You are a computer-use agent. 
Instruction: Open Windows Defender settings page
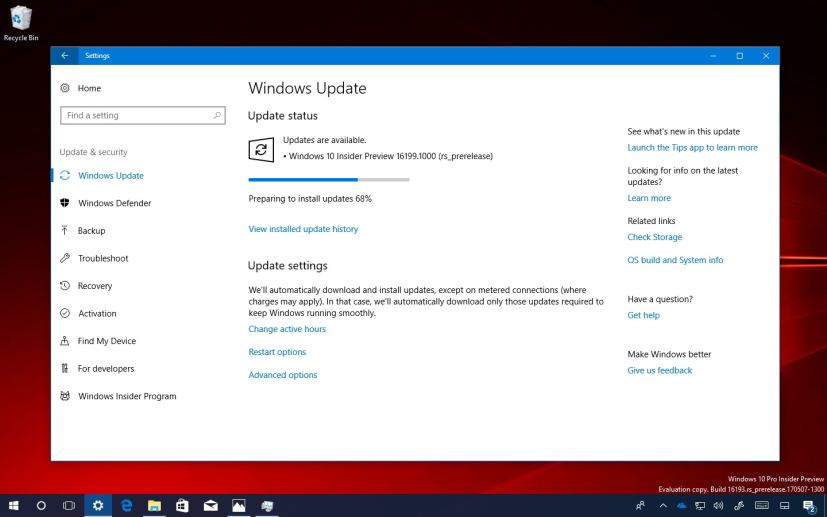114,203
